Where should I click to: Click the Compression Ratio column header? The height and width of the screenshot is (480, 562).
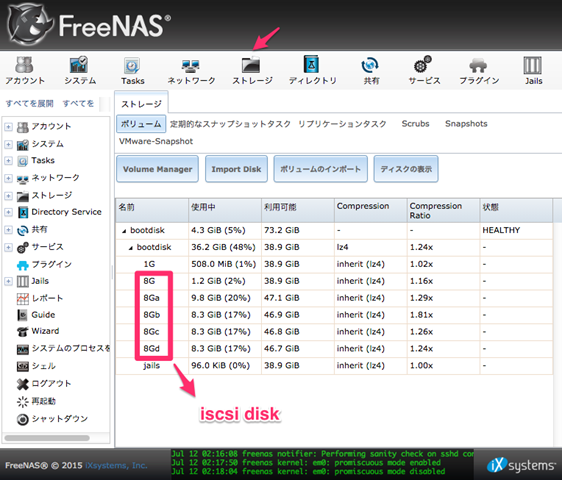pos(443,210)
